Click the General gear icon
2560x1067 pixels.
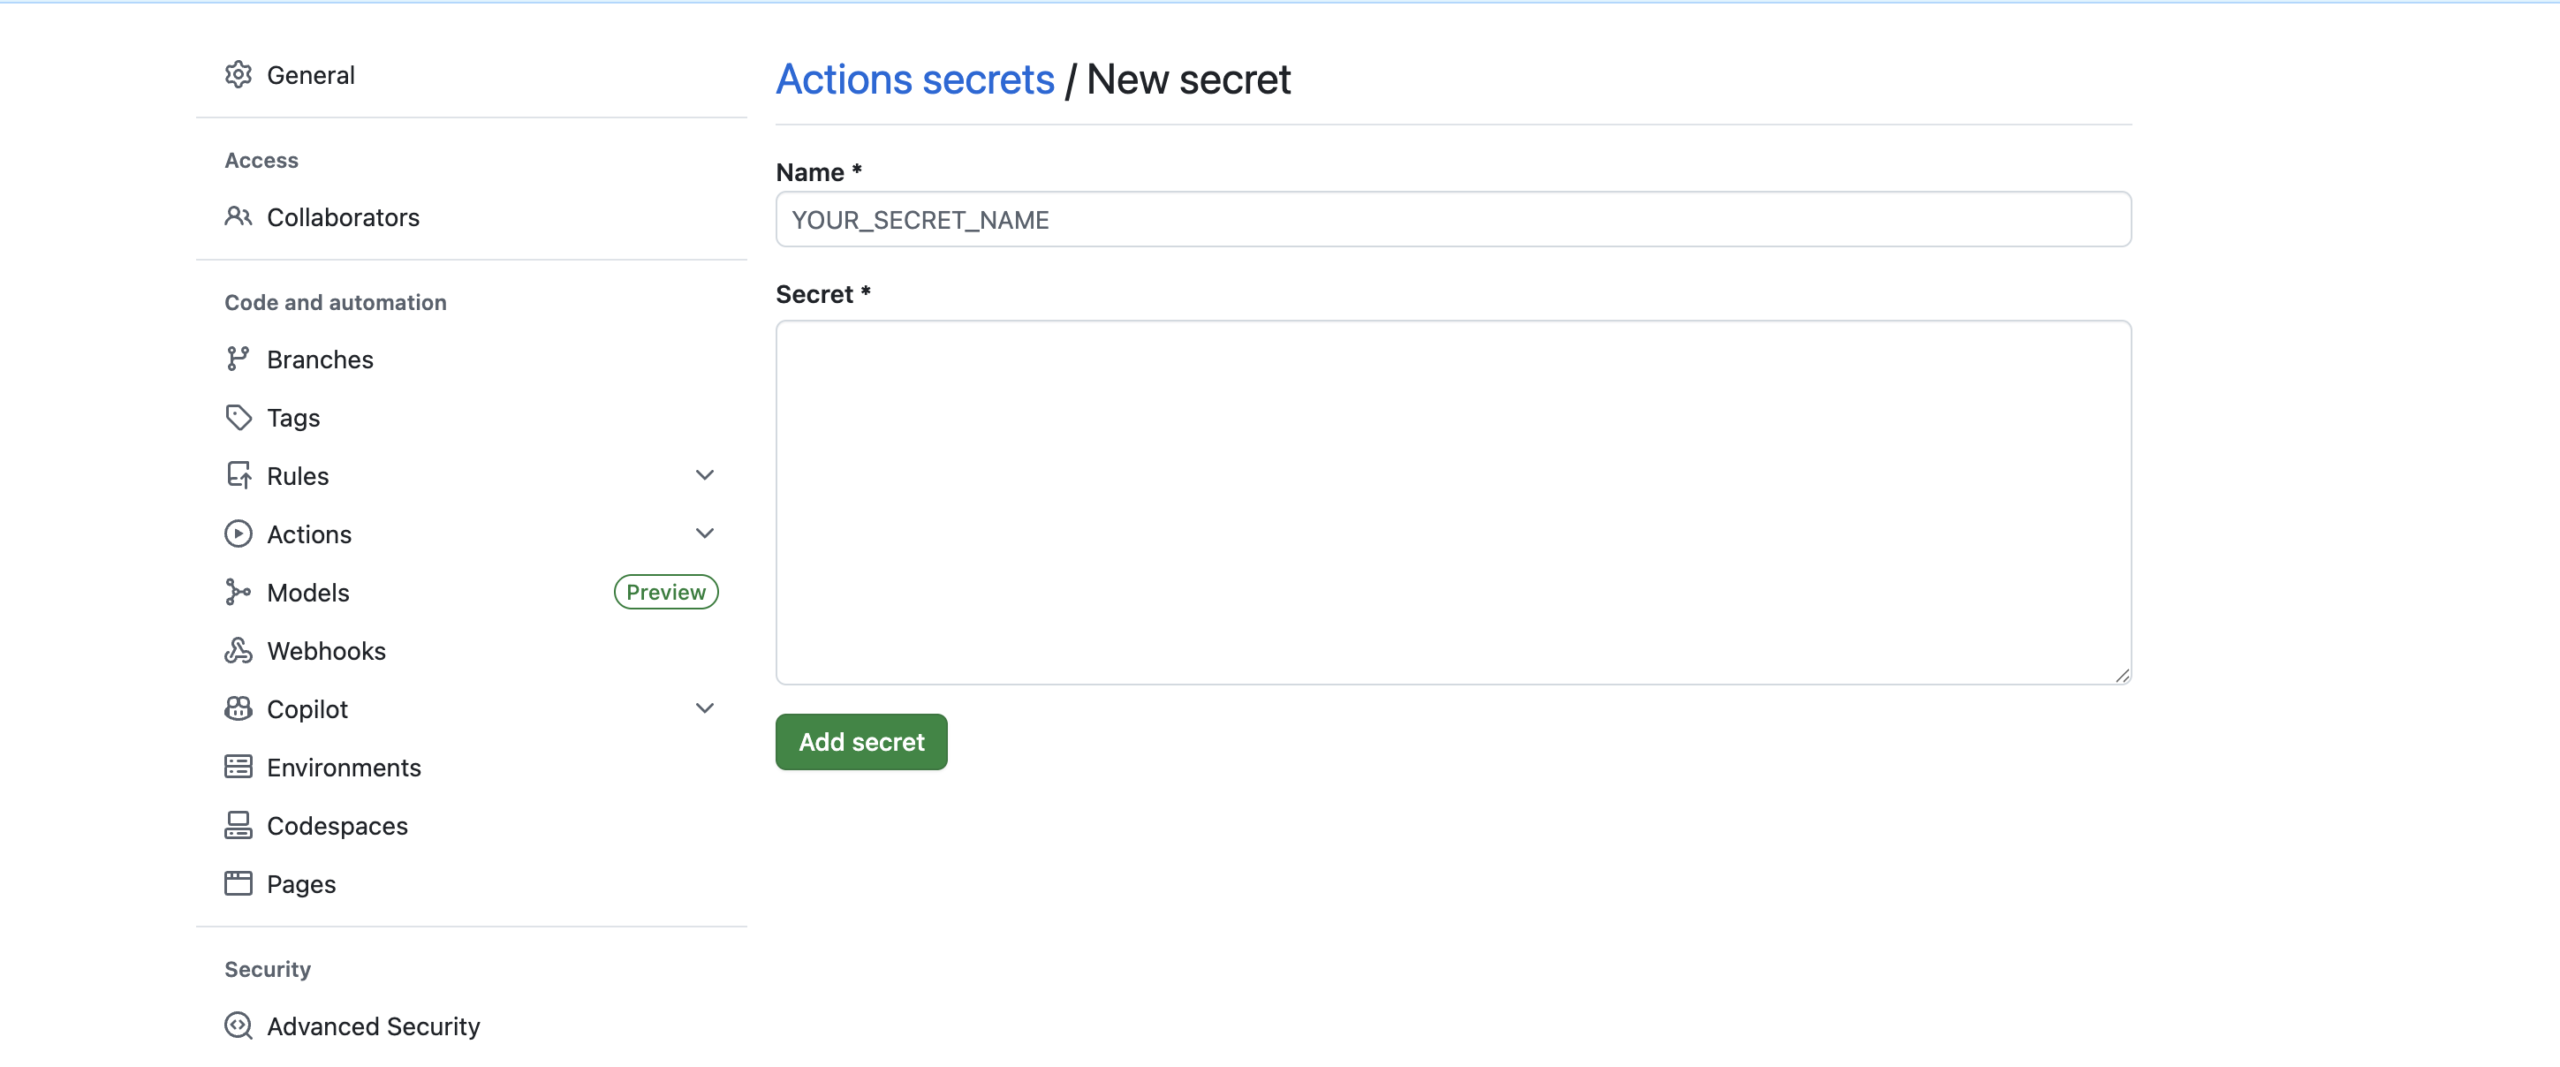tap(238, 75)
